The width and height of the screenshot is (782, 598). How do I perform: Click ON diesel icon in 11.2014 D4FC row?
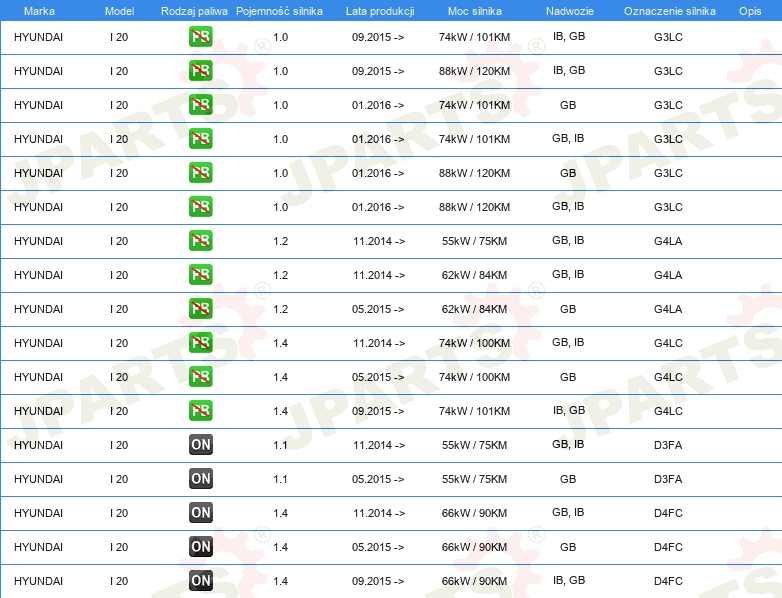point(200,512)
